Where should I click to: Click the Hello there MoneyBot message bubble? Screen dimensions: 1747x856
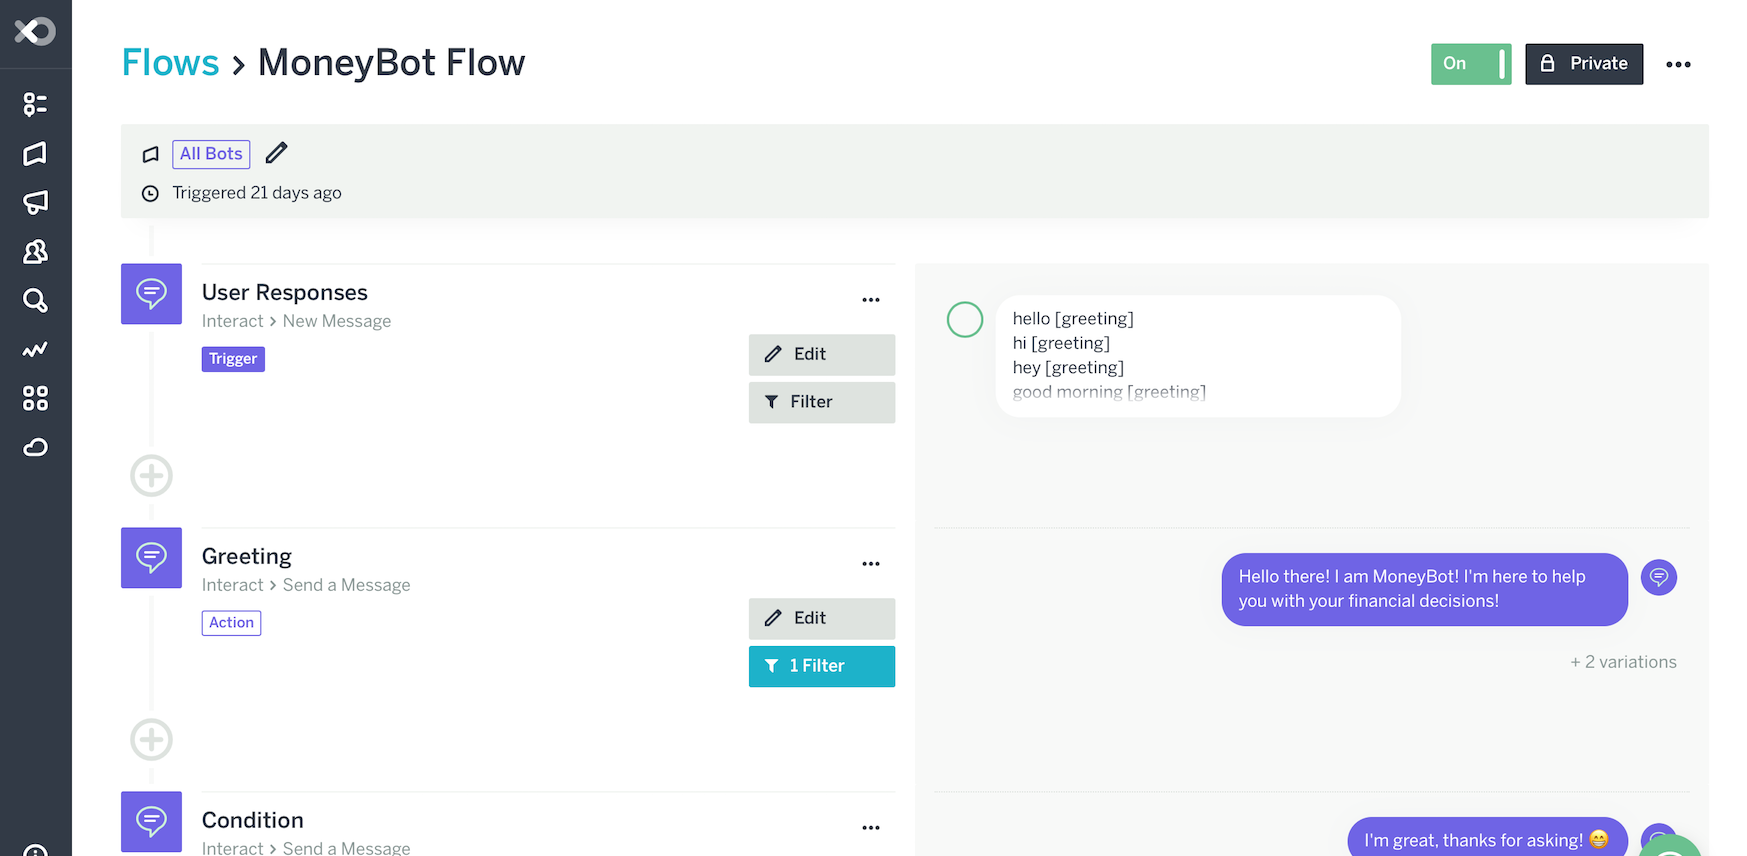[x=1424, y=589]
